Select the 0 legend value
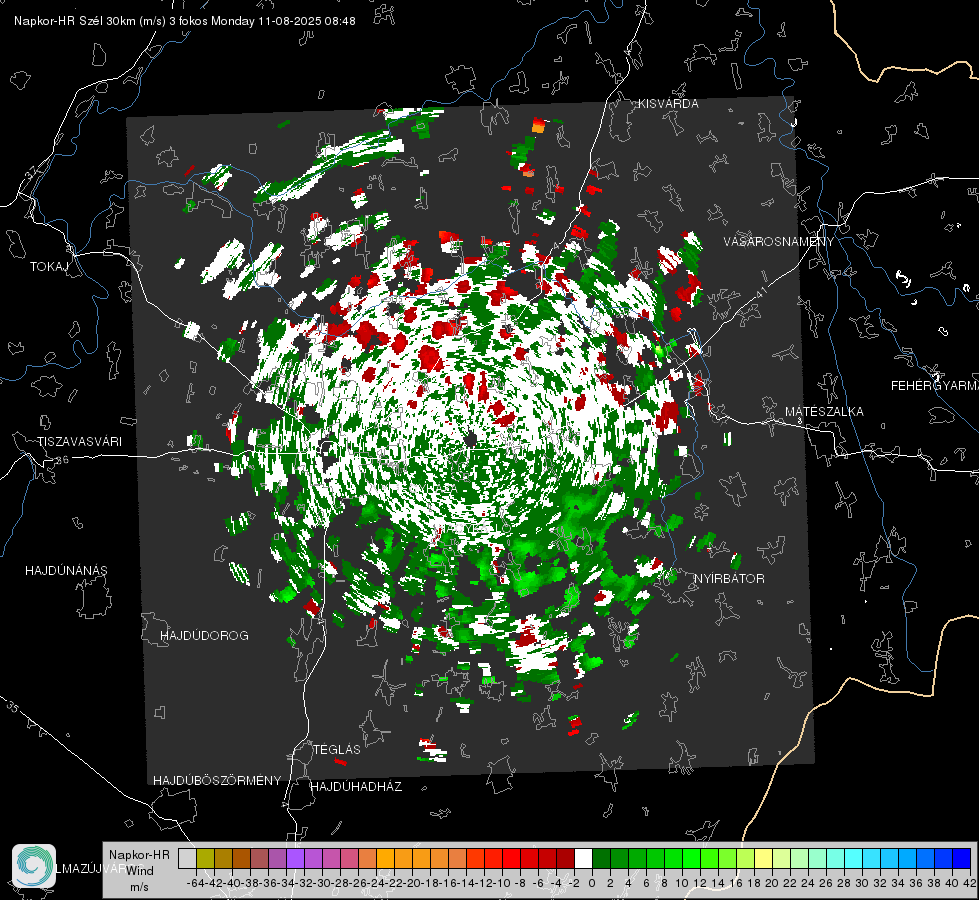The height and width of the screenshot is (900, 979). click(592, 883)
